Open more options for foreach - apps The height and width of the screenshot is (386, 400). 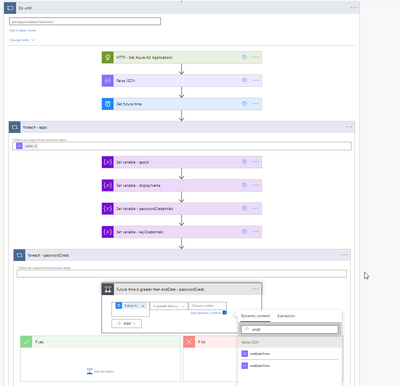tap(349, 127)
